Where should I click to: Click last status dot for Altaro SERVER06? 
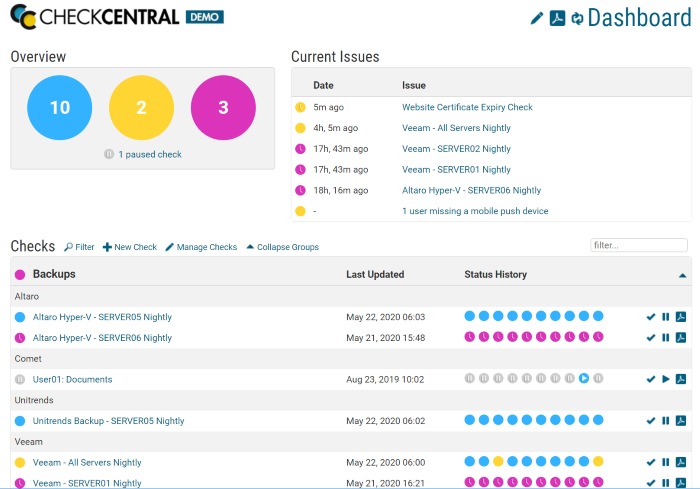point(598,337)
